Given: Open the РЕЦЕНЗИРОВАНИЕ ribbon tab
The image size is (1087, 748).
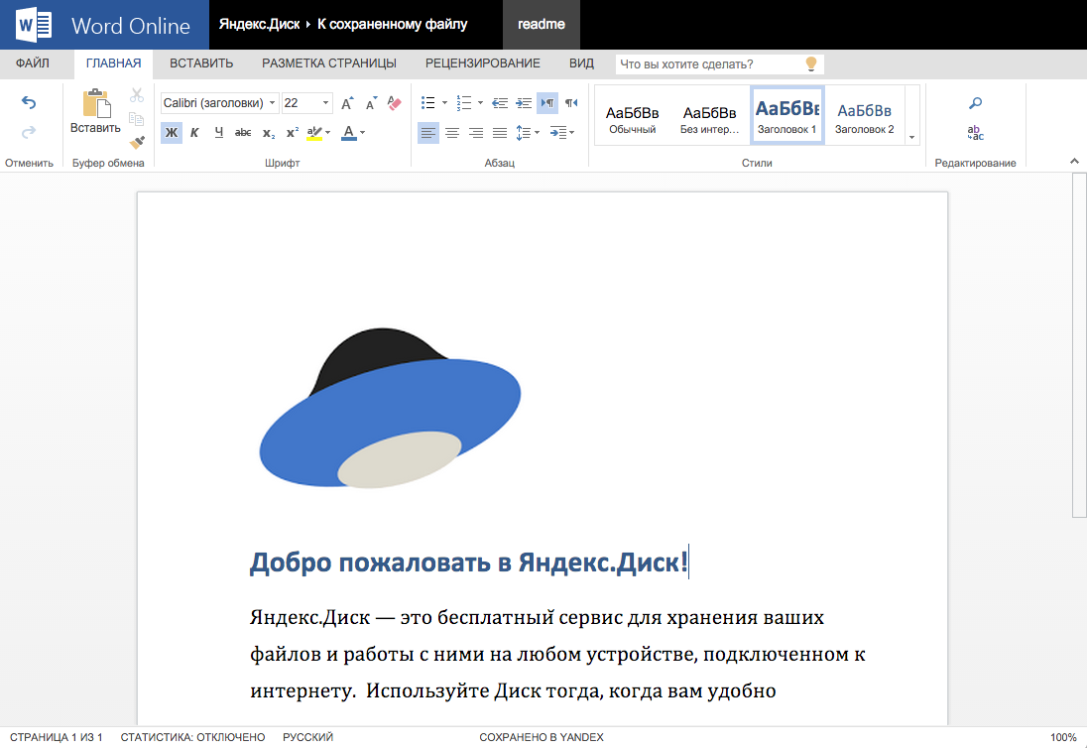Looking at the screenshot, I should (x=482, y=63).
